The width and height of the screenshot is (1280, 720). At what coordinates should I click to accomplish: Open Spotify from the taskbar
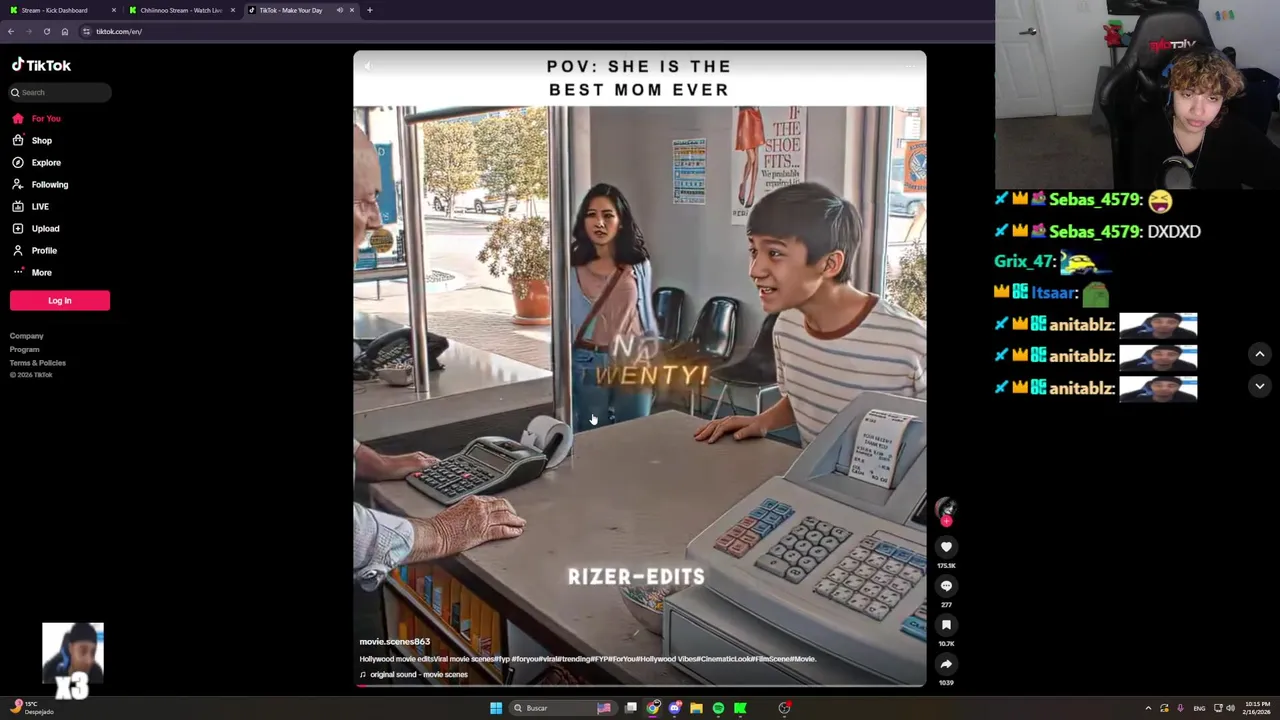click(718, 708)
